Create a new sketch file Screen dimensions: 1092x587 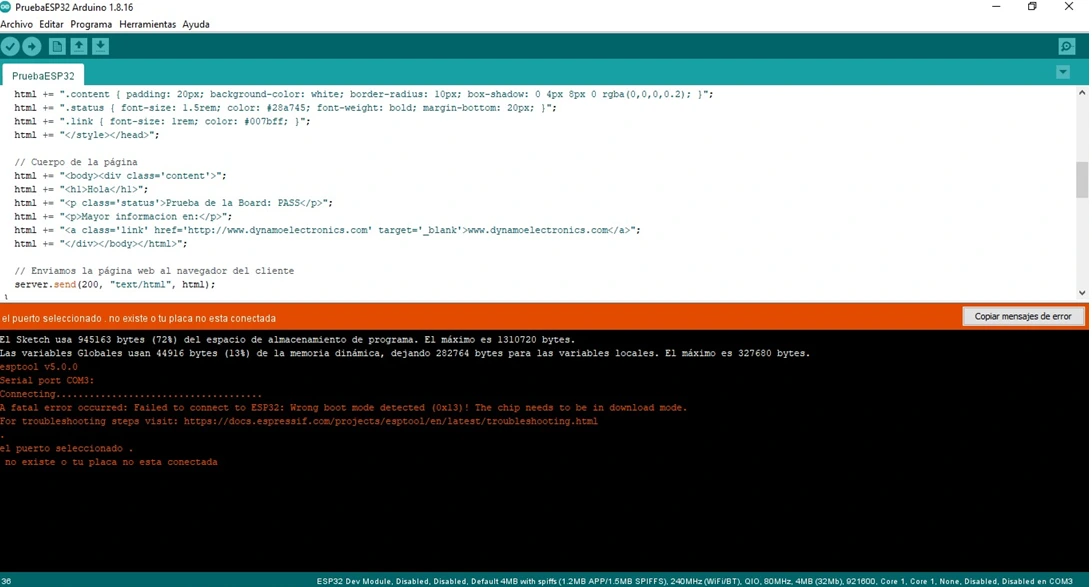[x=57, y=47]
